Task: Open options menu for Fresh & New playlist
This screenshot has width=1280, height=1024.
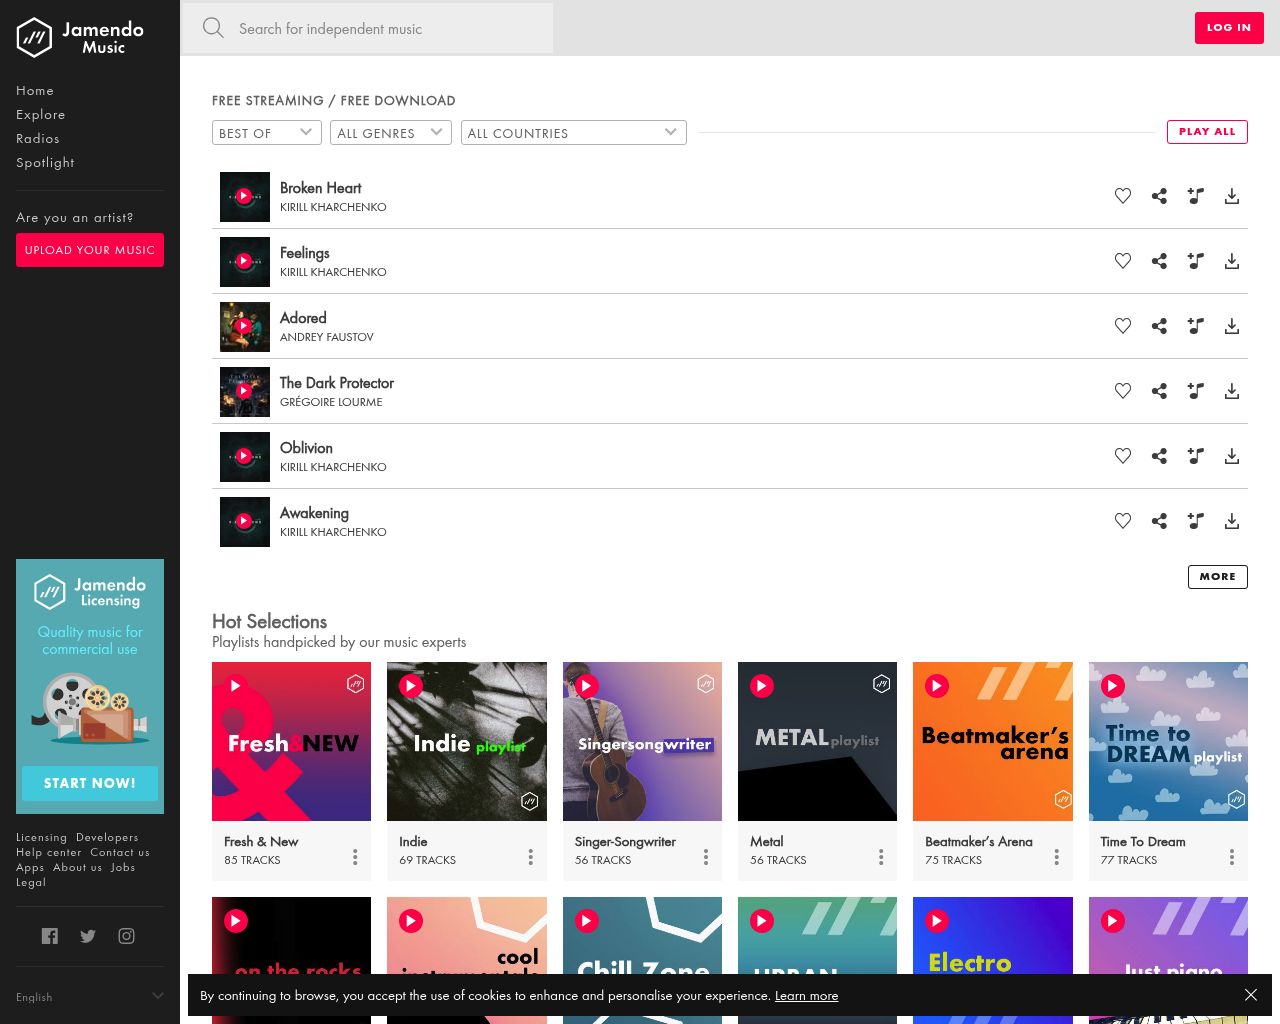Action: point(355,857)
